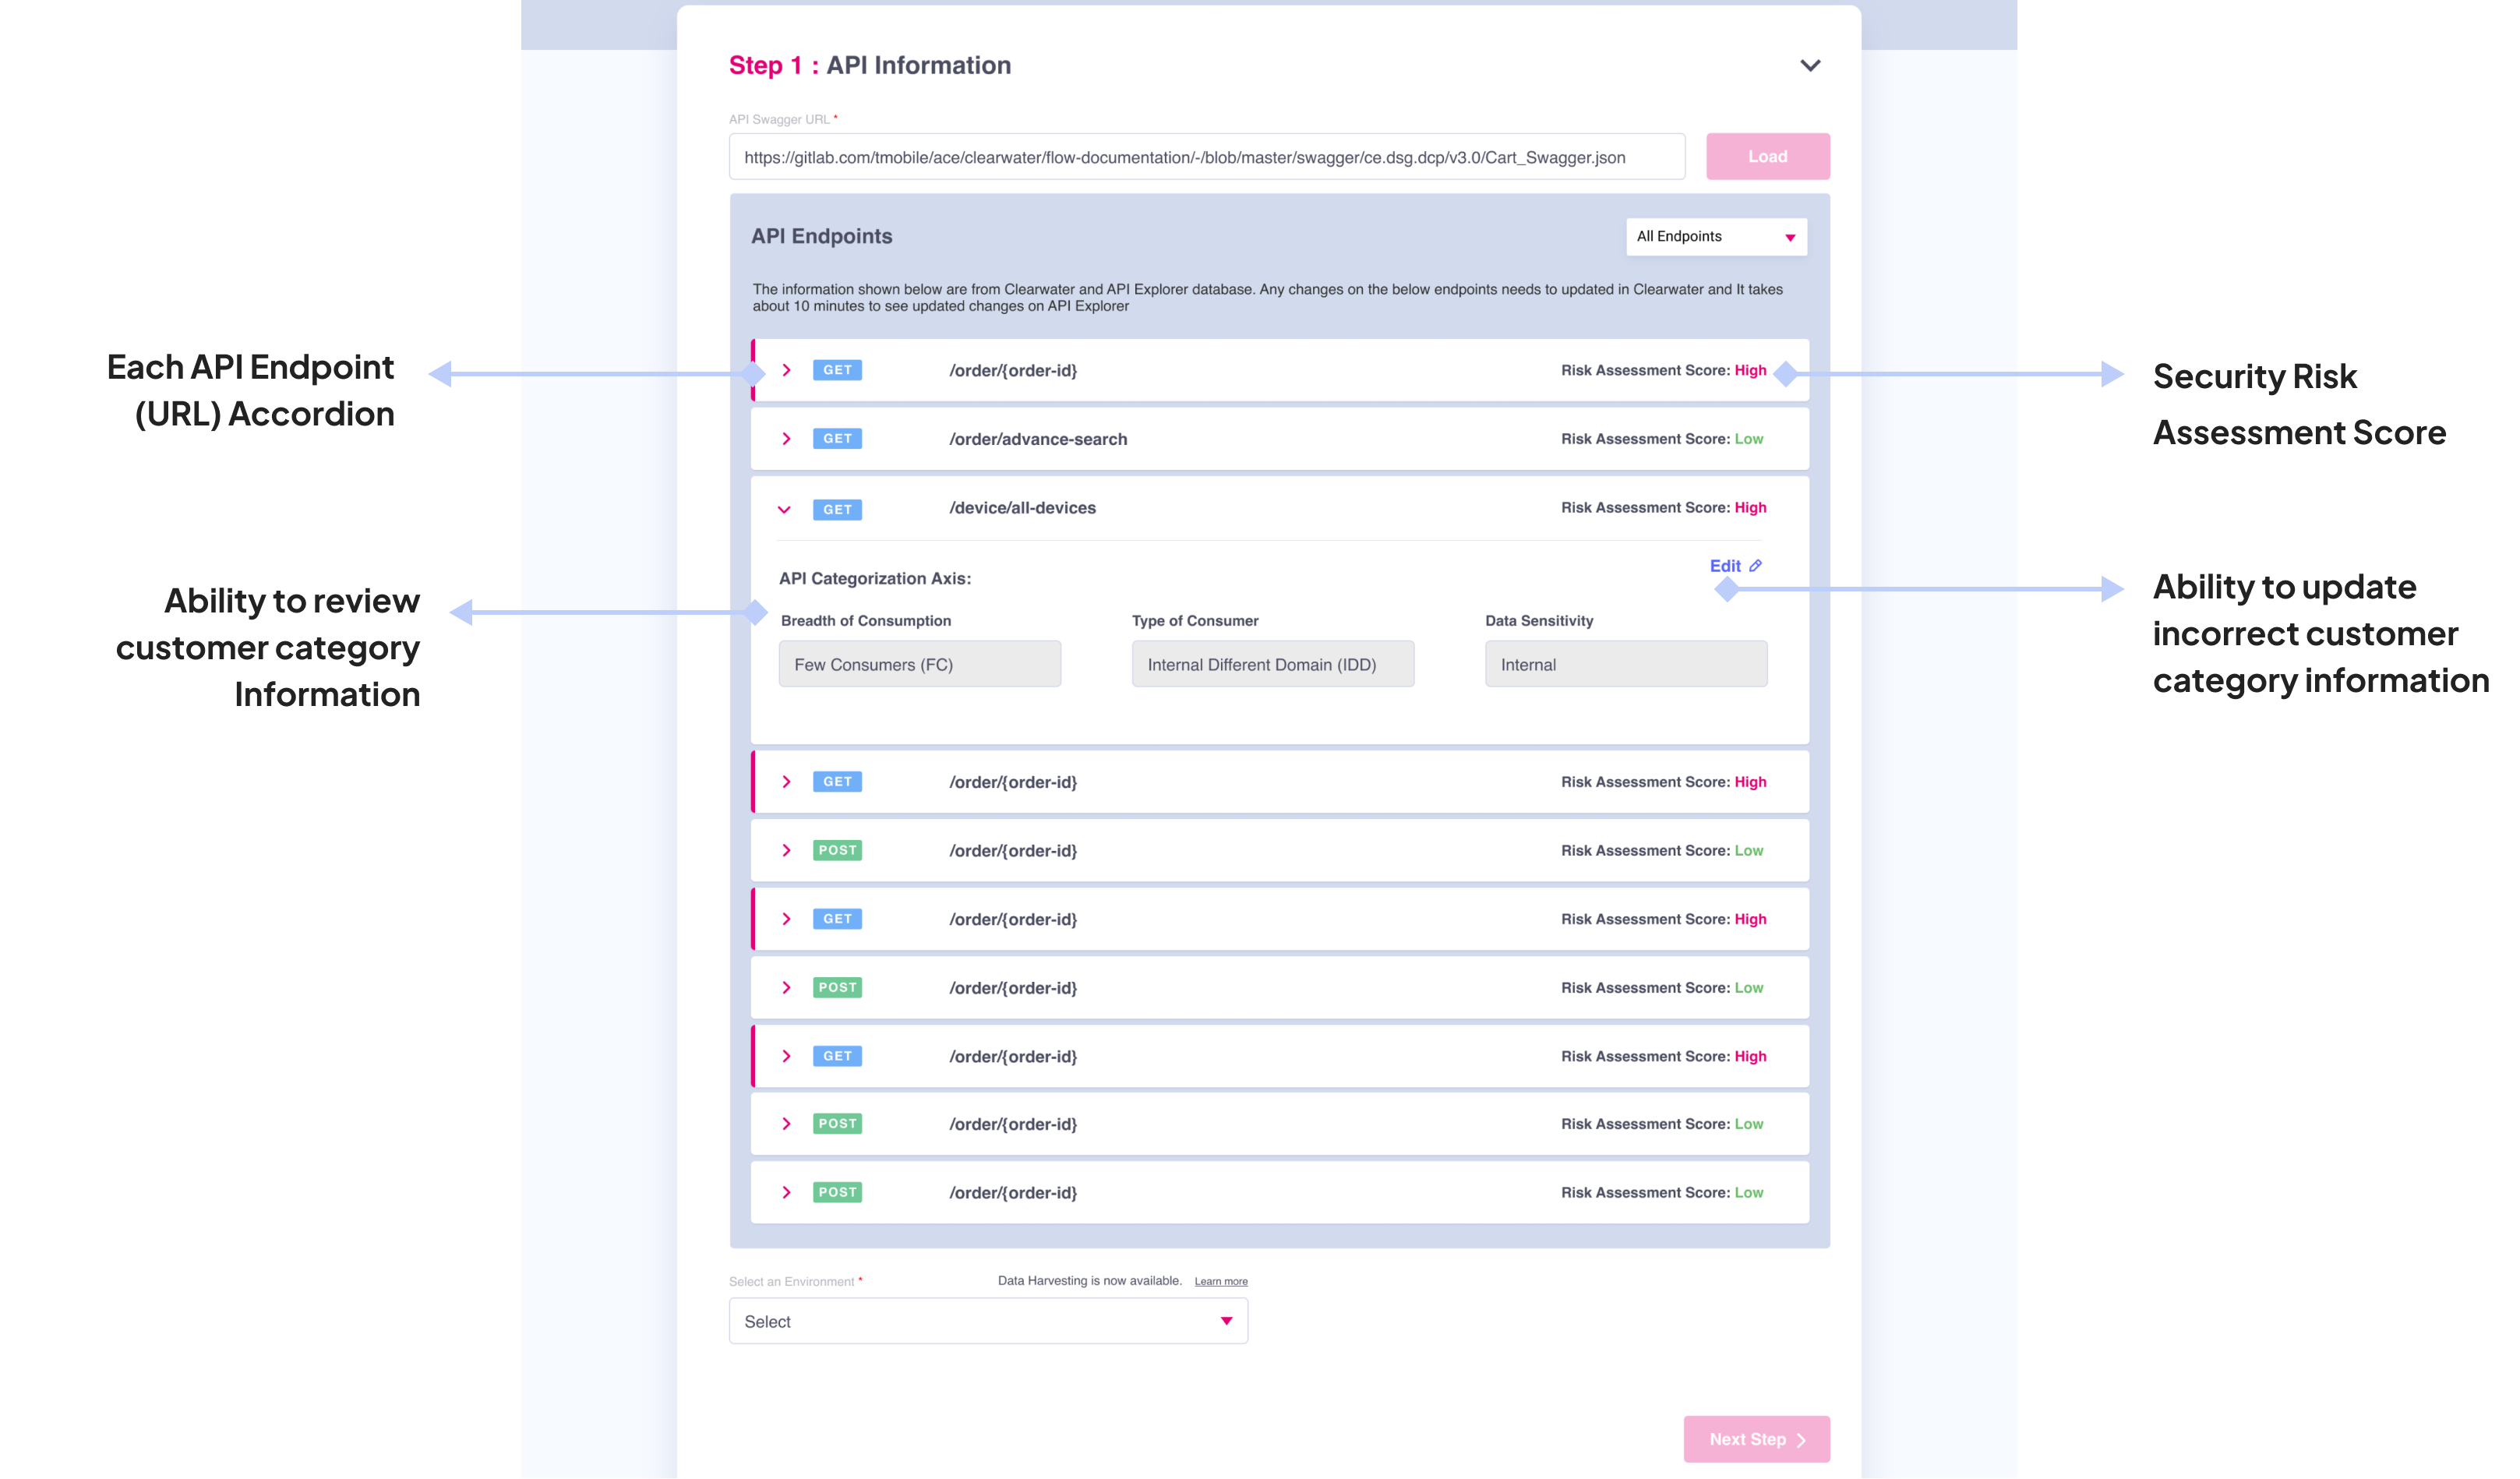
Task: Expand the /order/advance-search endpoint row
Action: [786, 439]
